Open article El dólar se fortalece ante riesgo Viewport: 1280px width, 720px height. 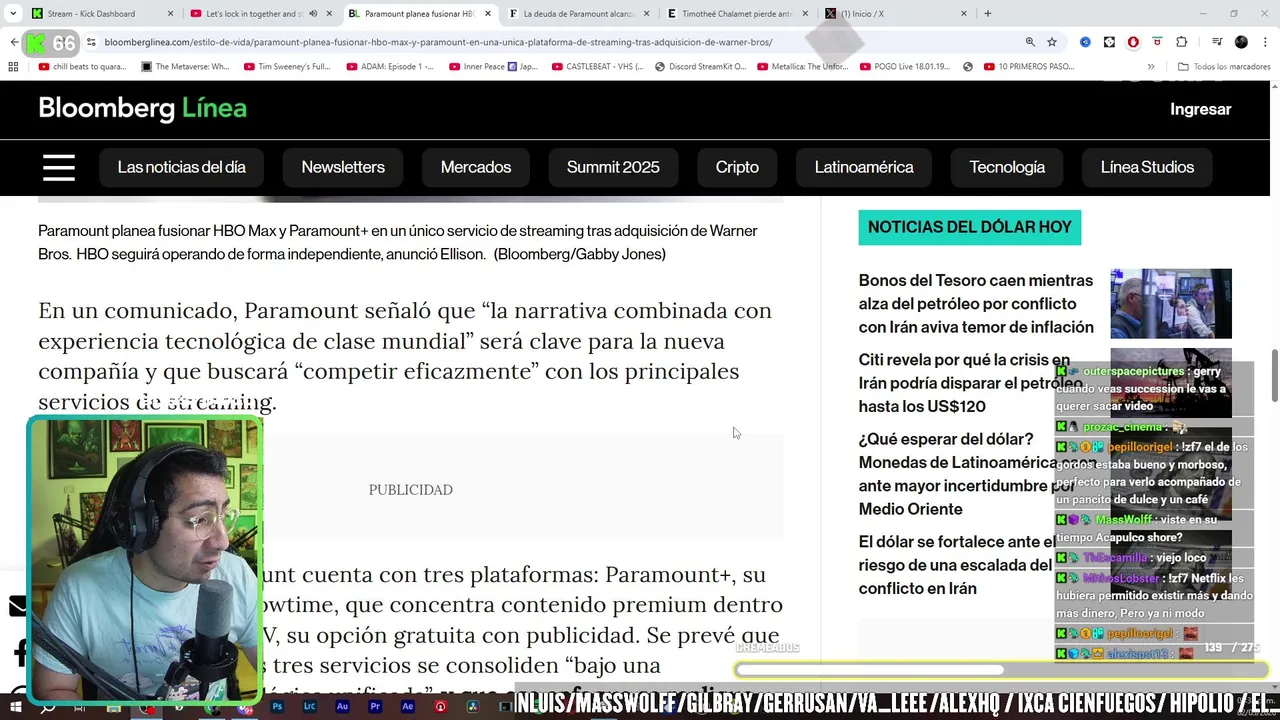click(x=958, y=565)
